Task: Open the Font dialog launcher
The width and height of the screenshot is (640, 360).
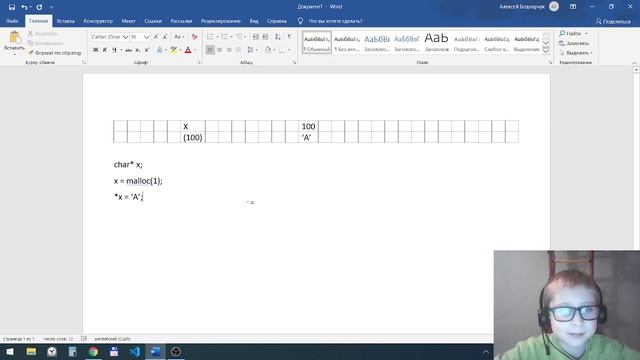Action: [x=199, y=62]
